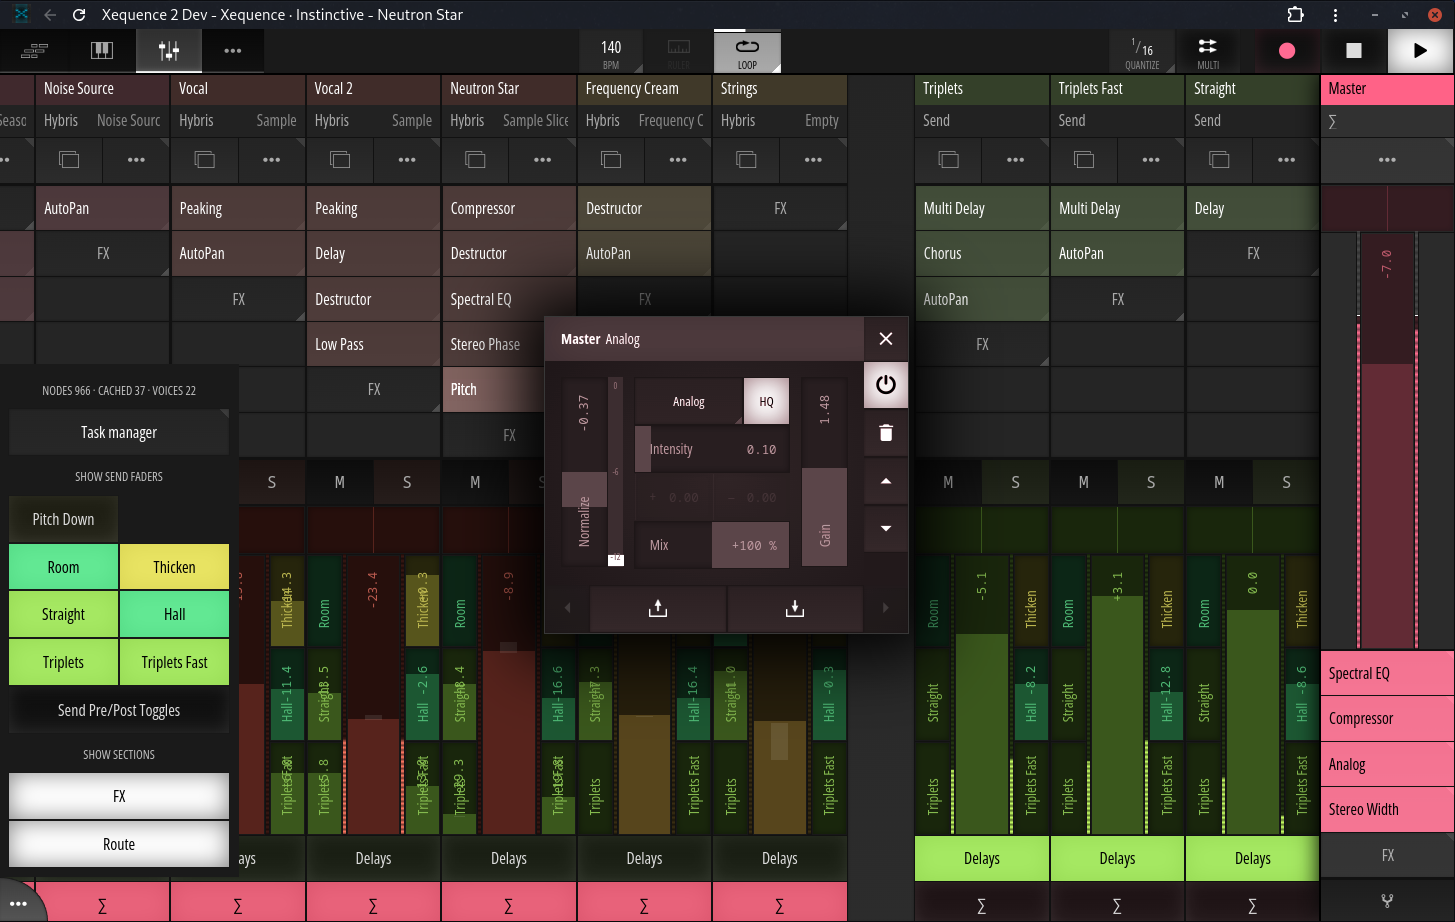1455x922 pixels.
Task: Open the browser extensions puzzle icon
Action: coord(1295,15)
